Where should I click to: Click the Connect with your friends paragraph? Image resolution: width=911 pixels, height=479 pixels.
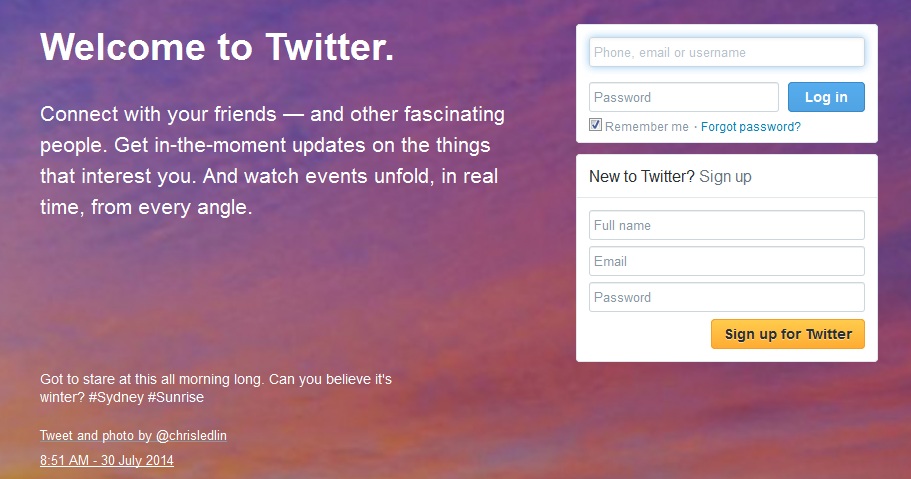[x=272, y=161]
